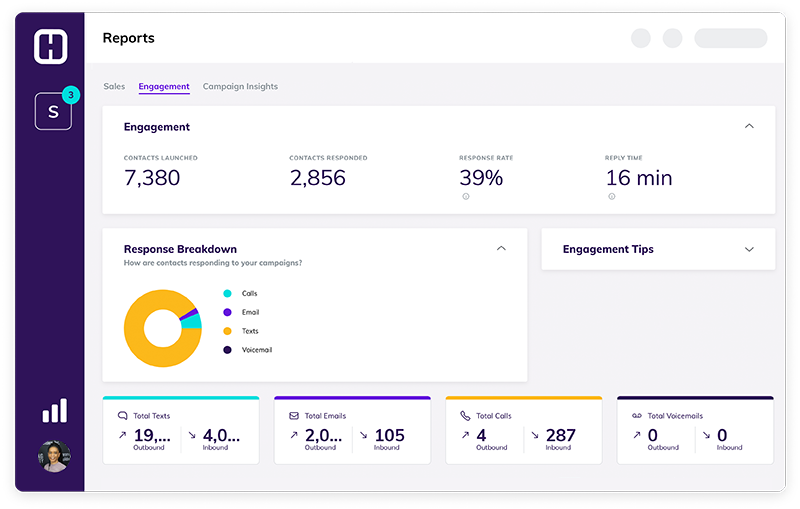
Task: Select the Engagement tab
Action: coord(164,87)
